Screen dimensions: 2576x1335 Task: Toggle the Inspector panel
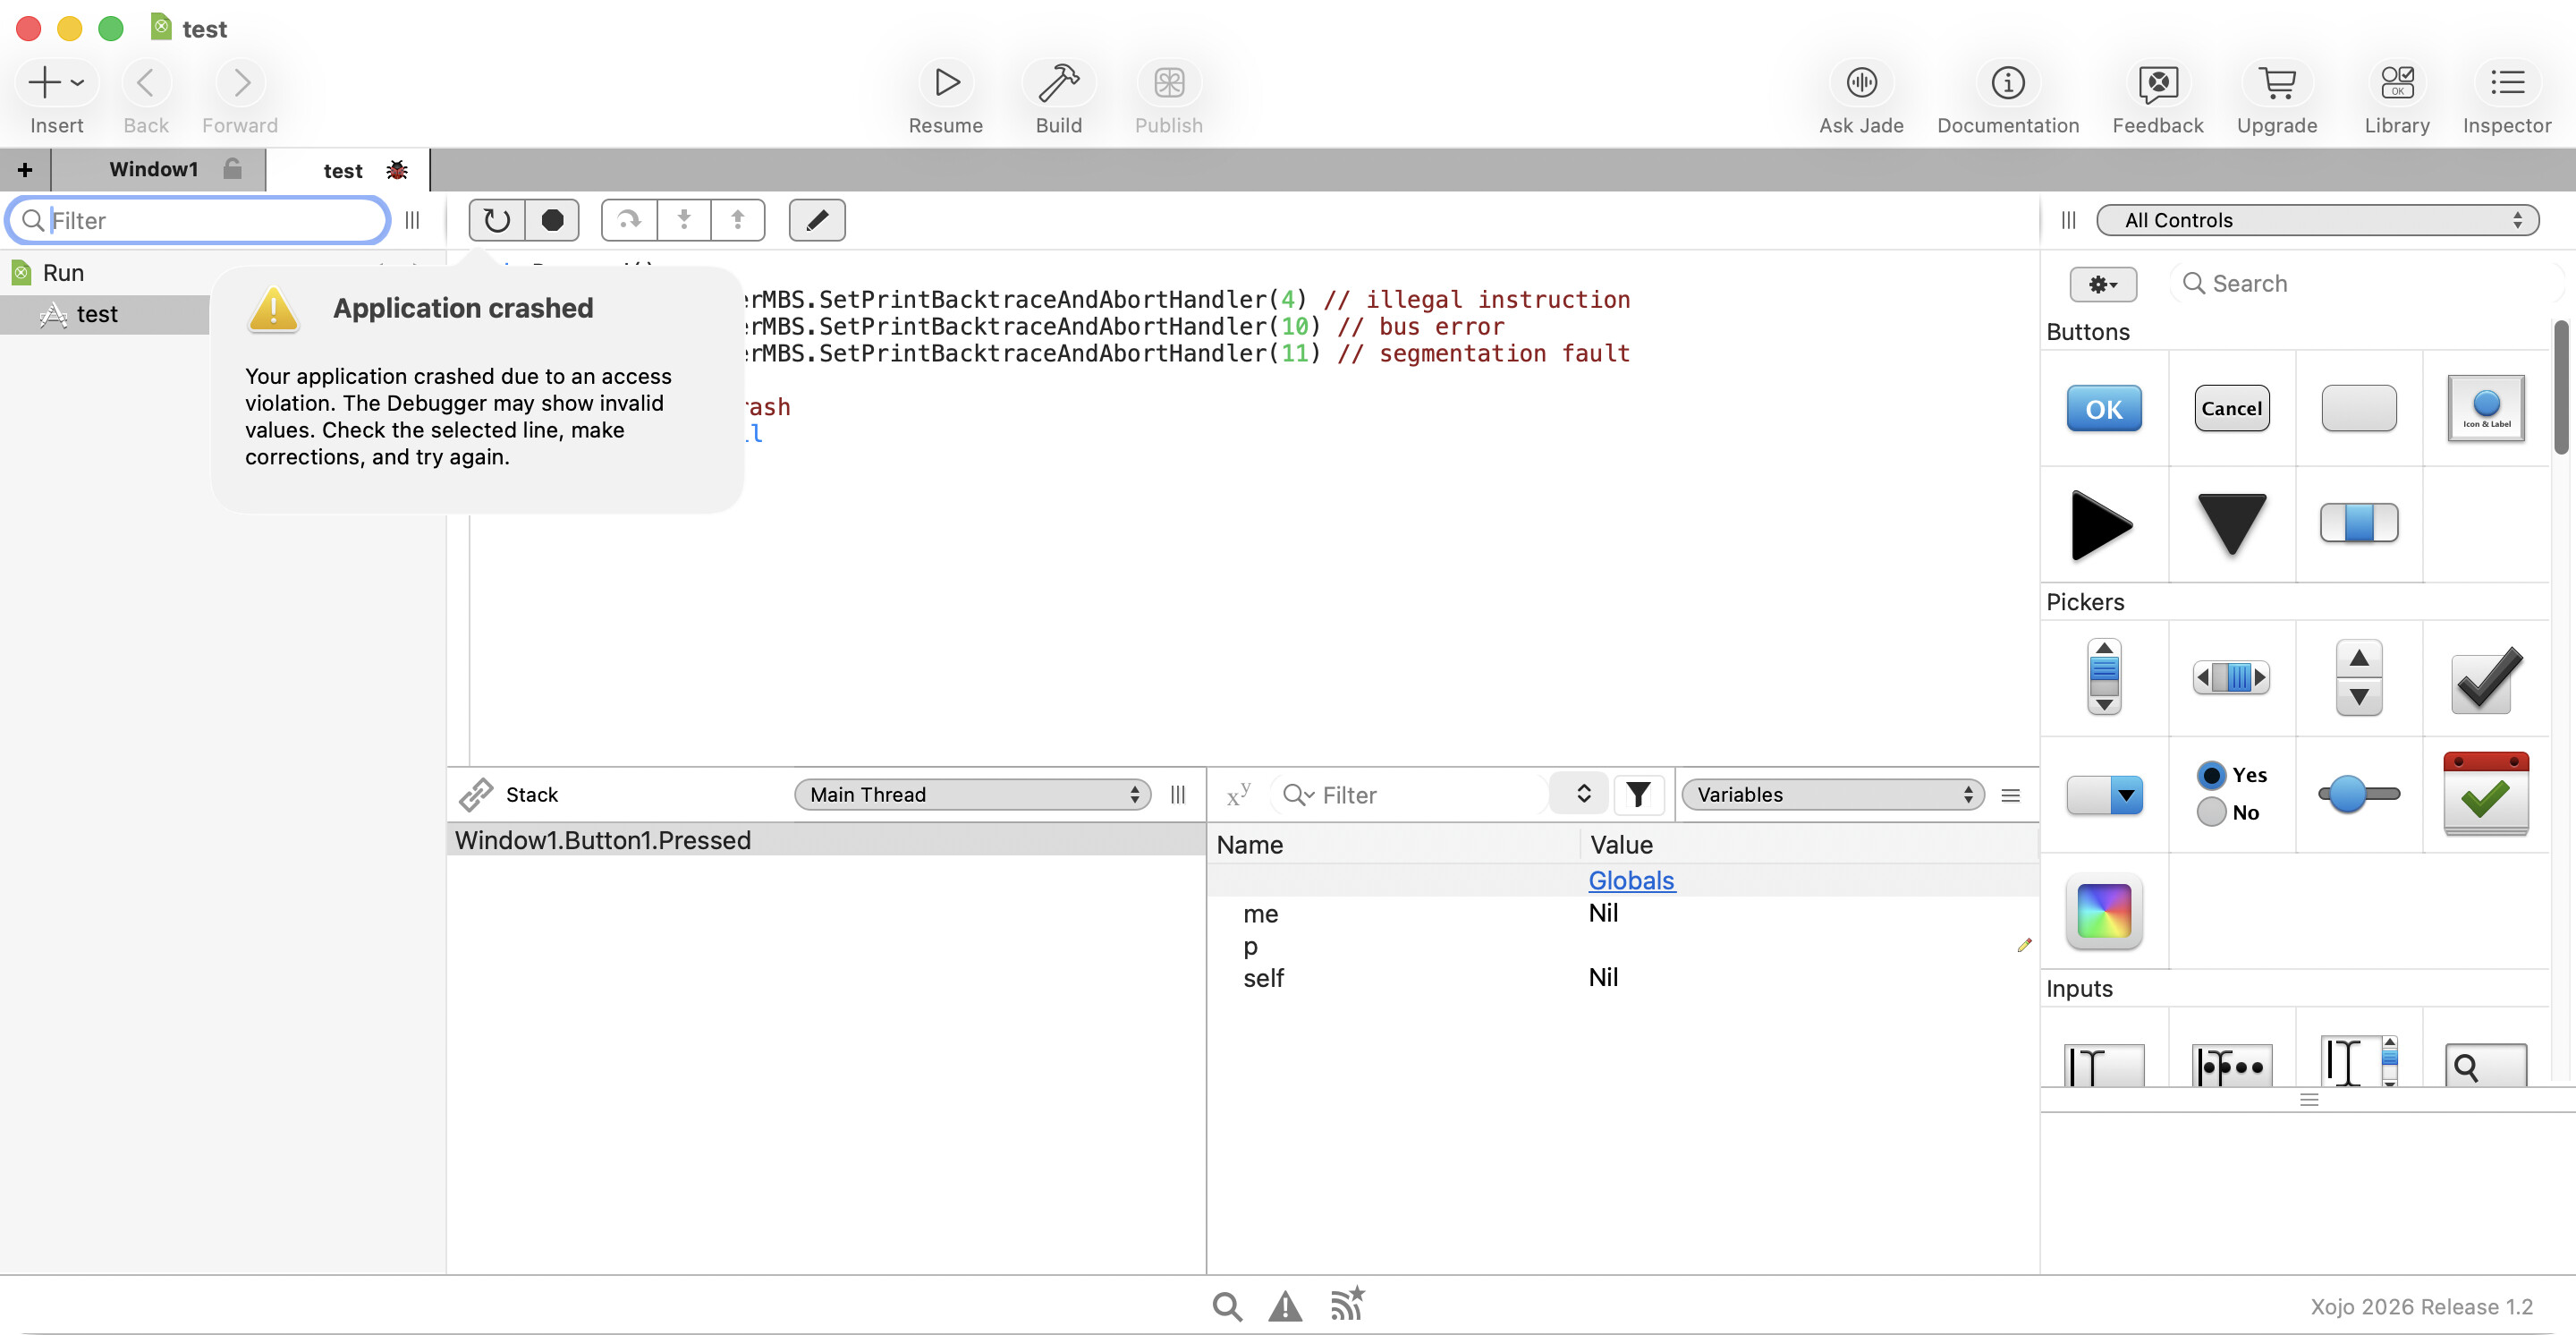tap(2507, 82)
